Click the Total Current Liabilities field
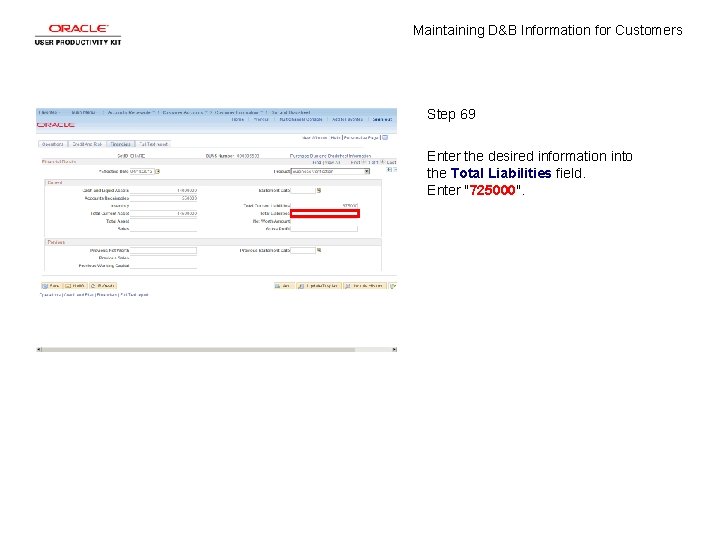The width and height of the screenshot is (720, 540). click(324, 206)
